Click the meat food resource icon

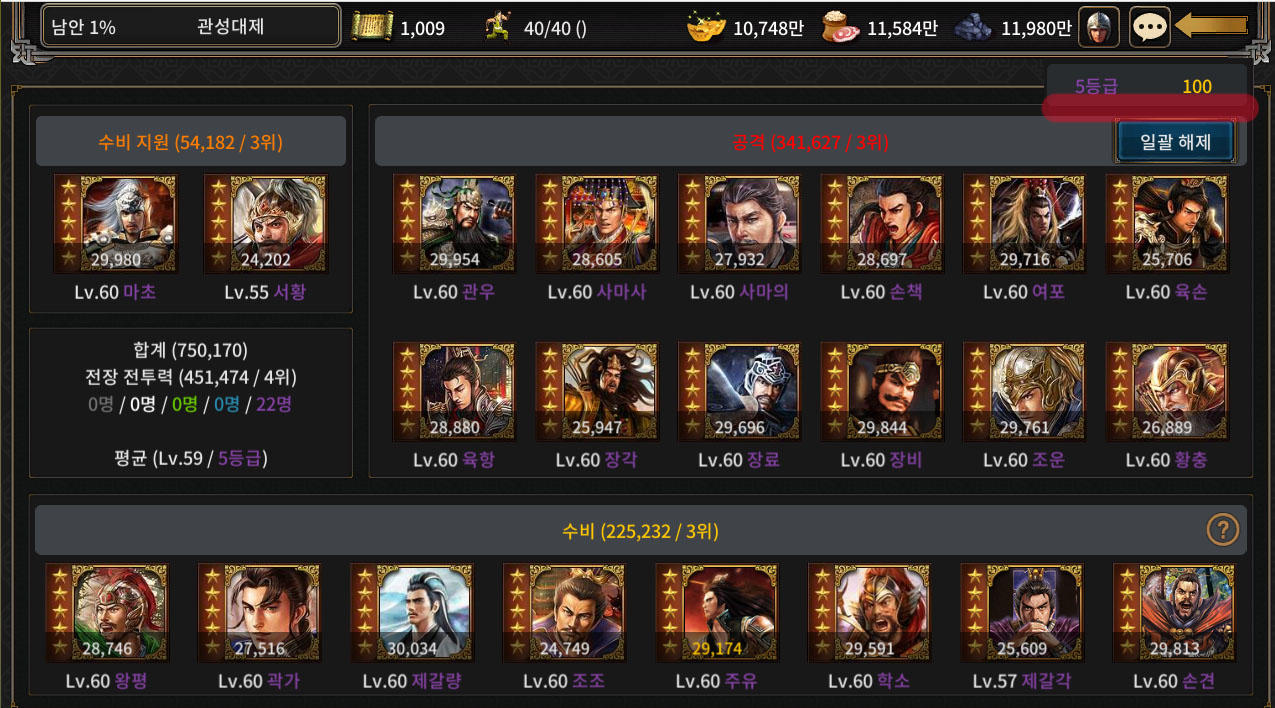click(840, 28)
